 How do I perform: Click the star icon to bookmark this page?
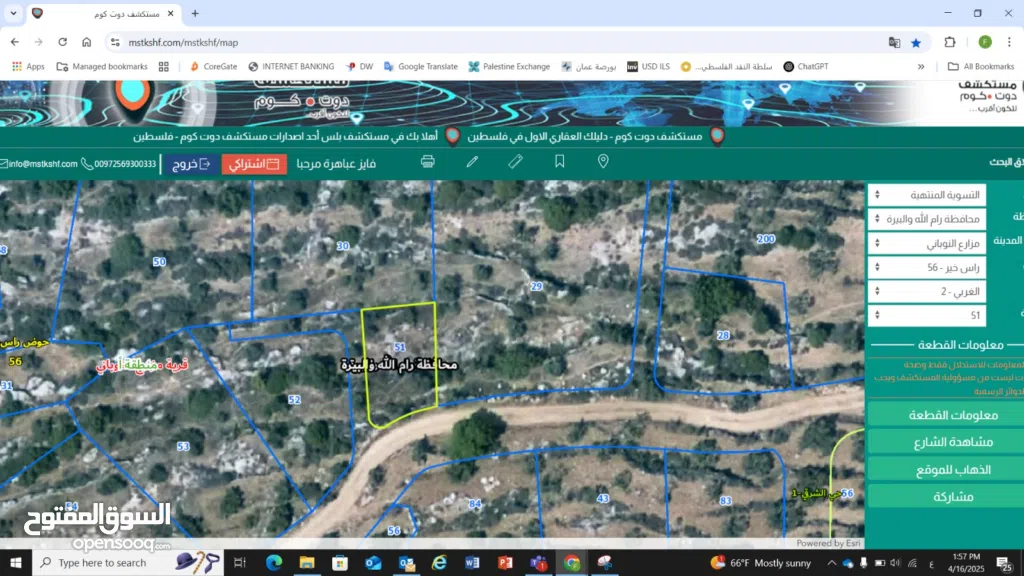pyautogui.click(x=916, y=42)
